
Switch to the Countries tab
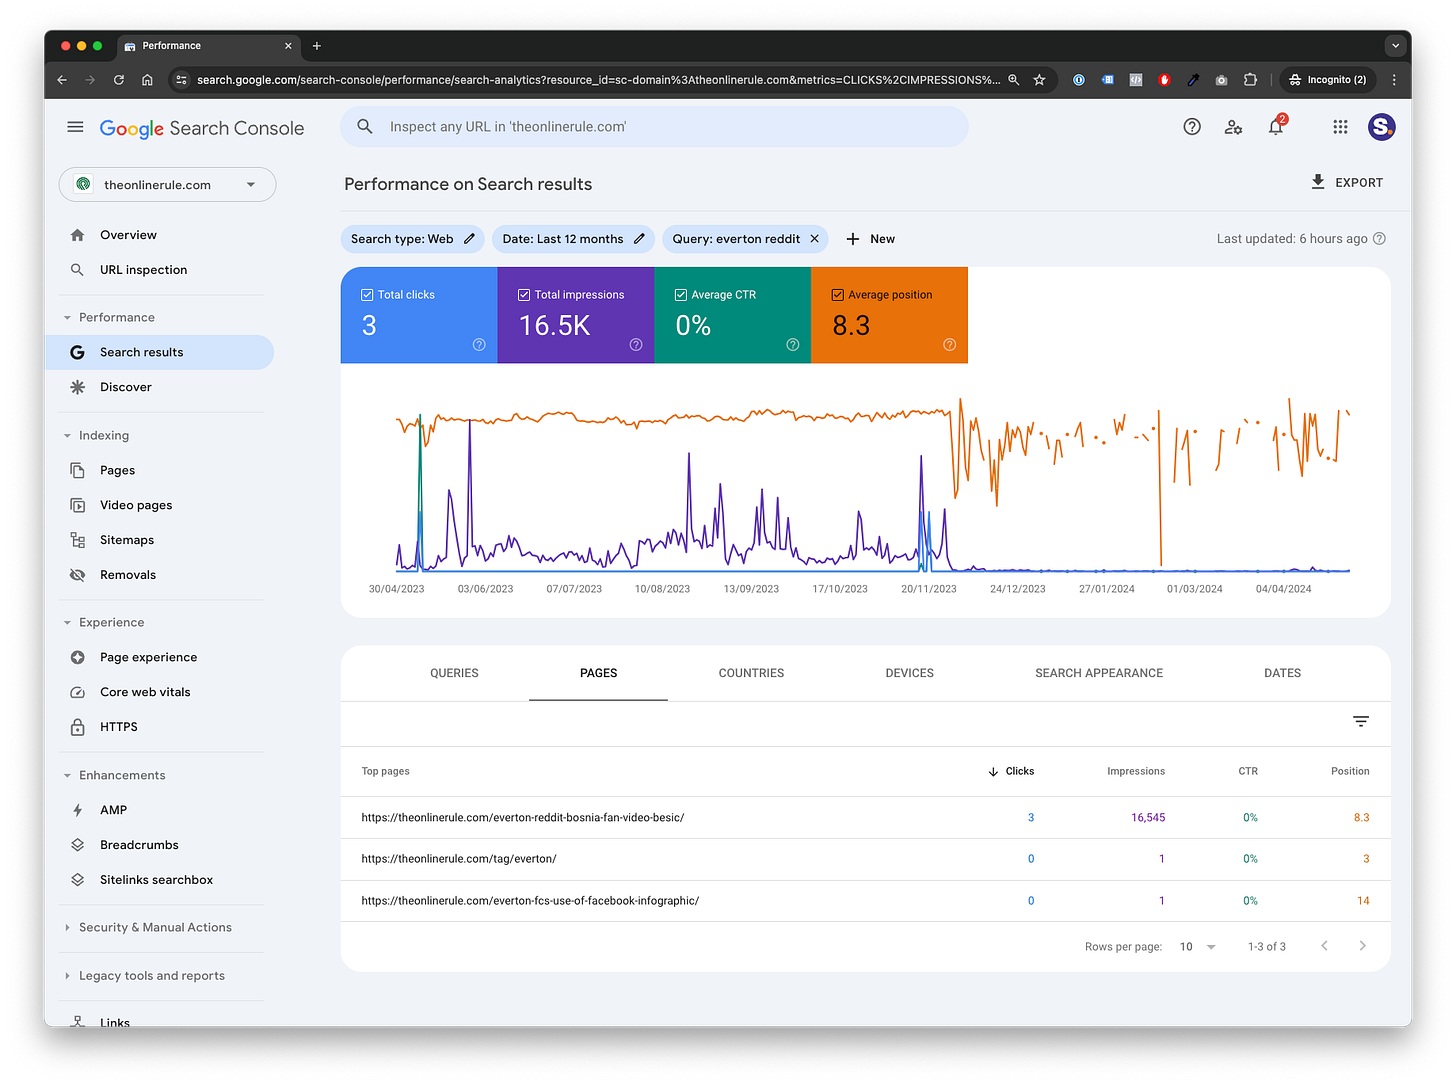coord(751,673)
